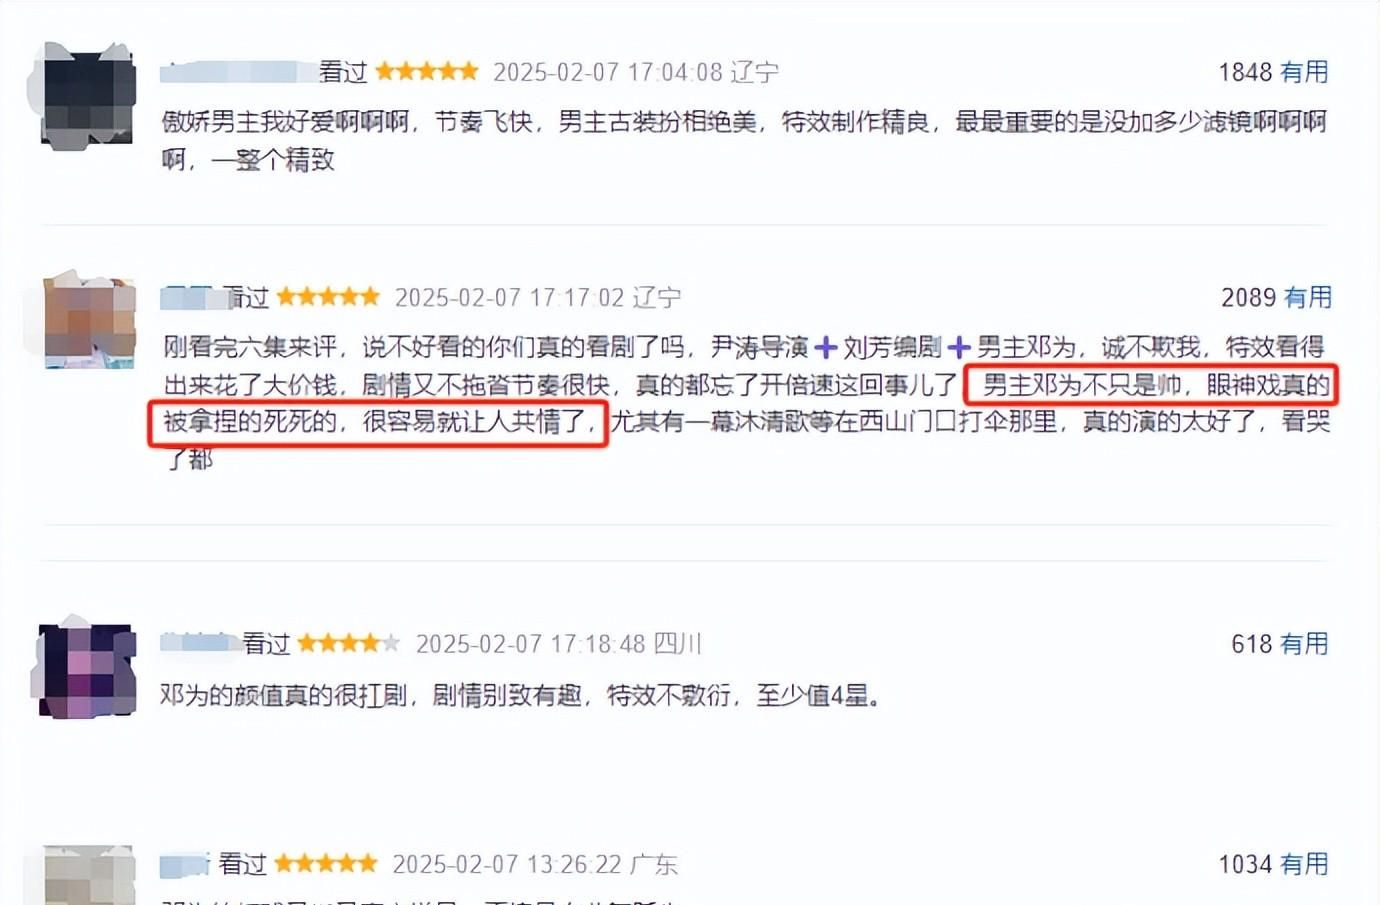The height and width of the screenshot is (905, 1380).
Task: Open the Sichuan reviewer's blurred username
Action: (x=200, y=643)
